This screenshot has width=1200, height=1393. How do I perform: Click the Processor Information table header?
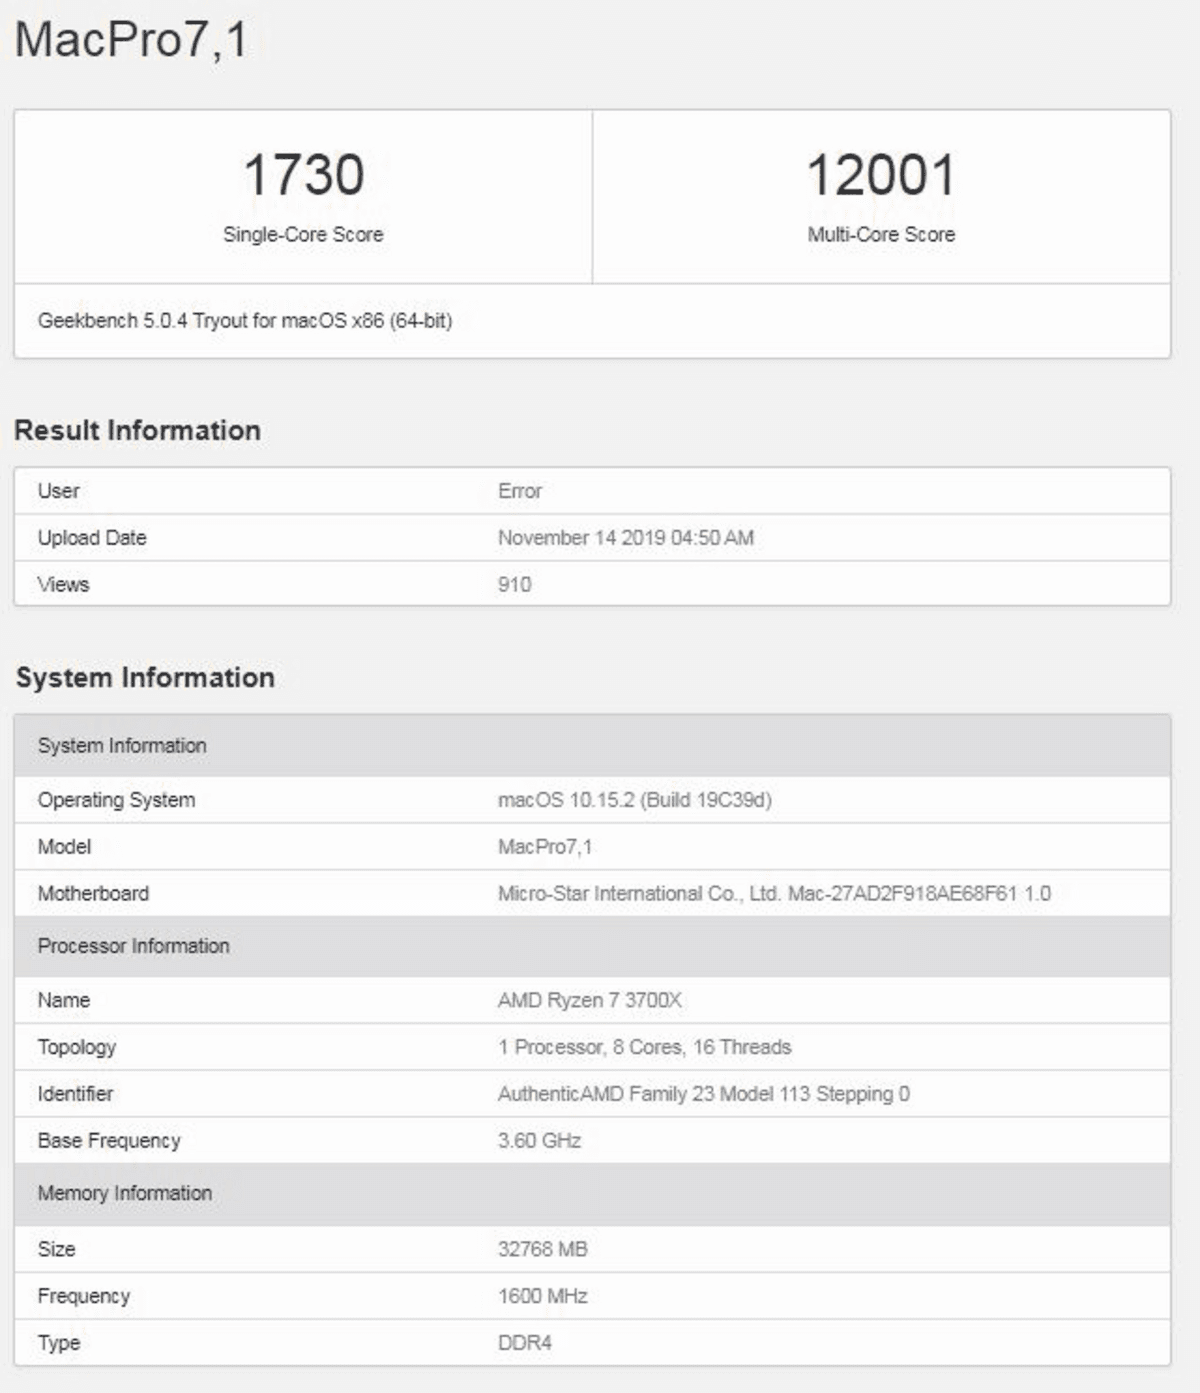click(592, 946)
